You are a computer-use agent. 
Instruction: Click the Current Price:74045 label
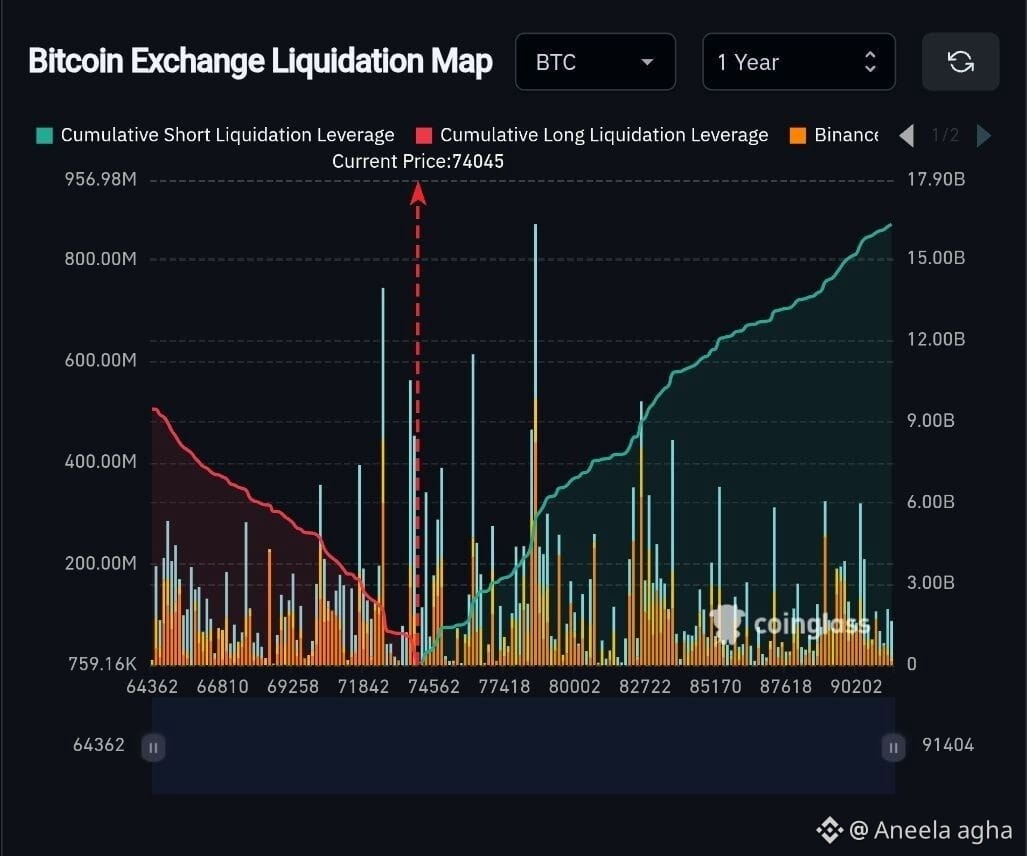[418, 161]
